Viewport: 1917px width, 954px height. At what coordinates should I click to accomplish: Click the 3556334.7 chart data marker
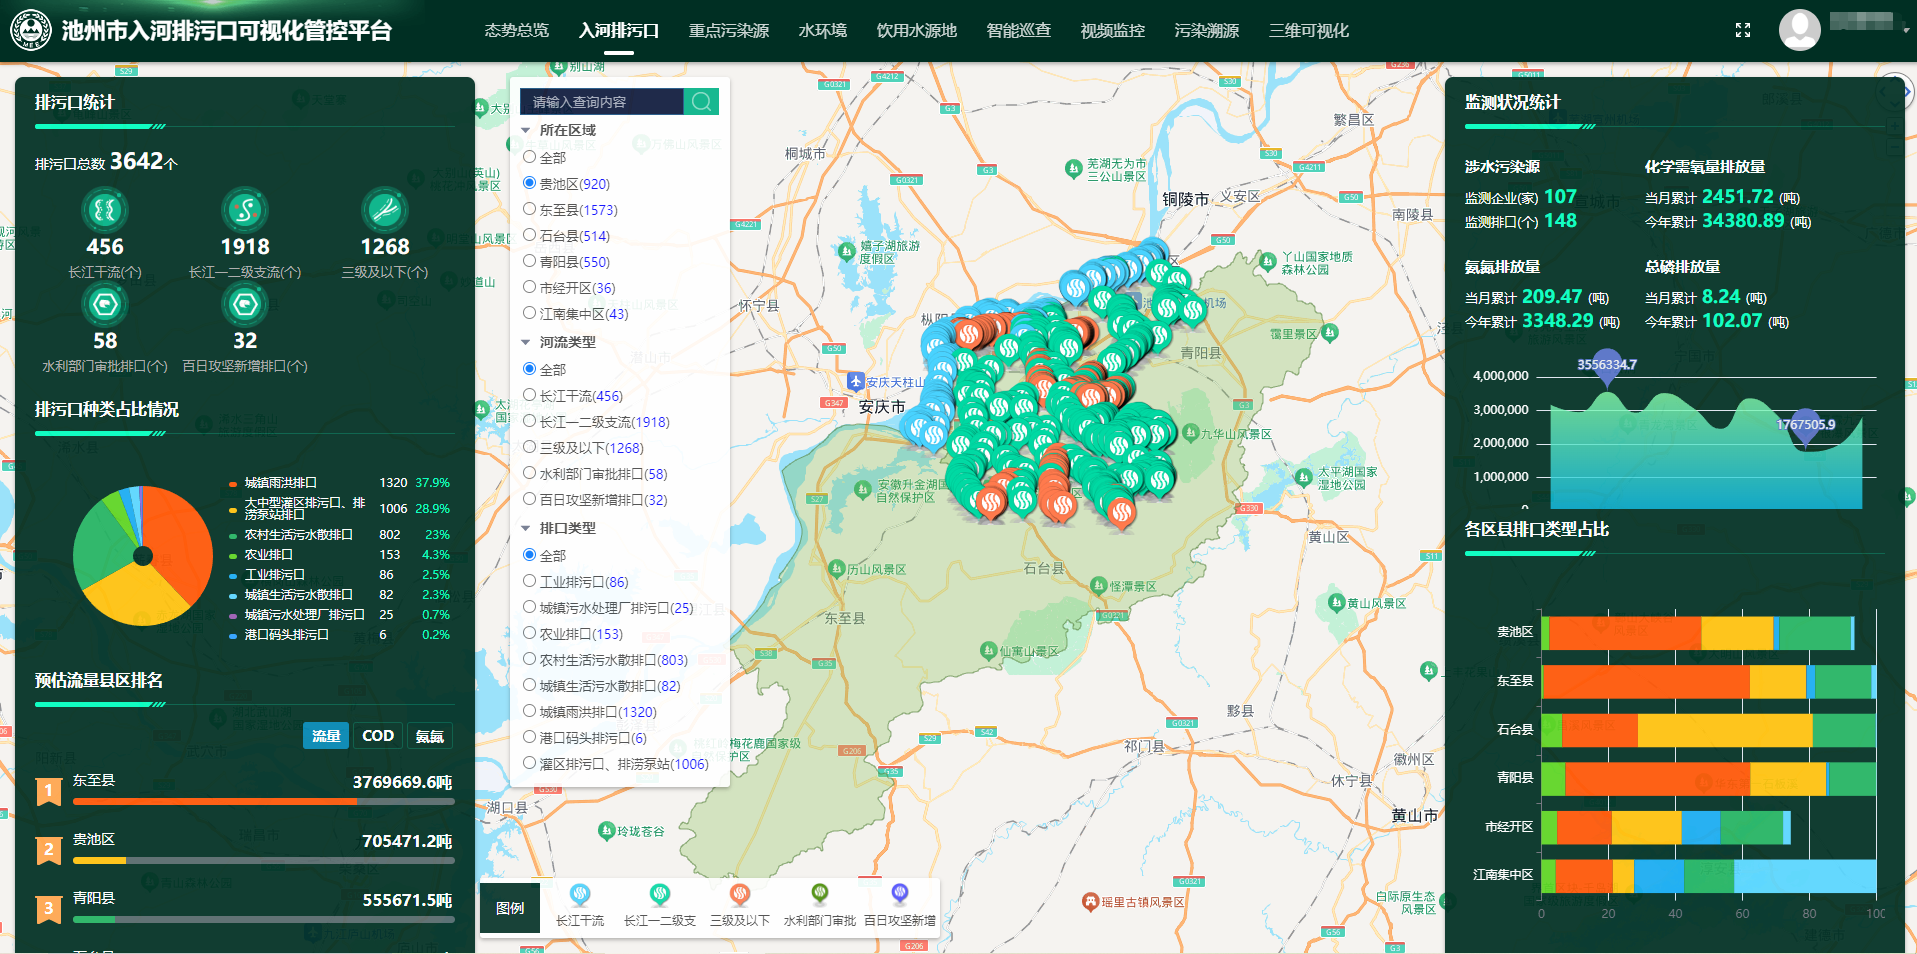1607,366
